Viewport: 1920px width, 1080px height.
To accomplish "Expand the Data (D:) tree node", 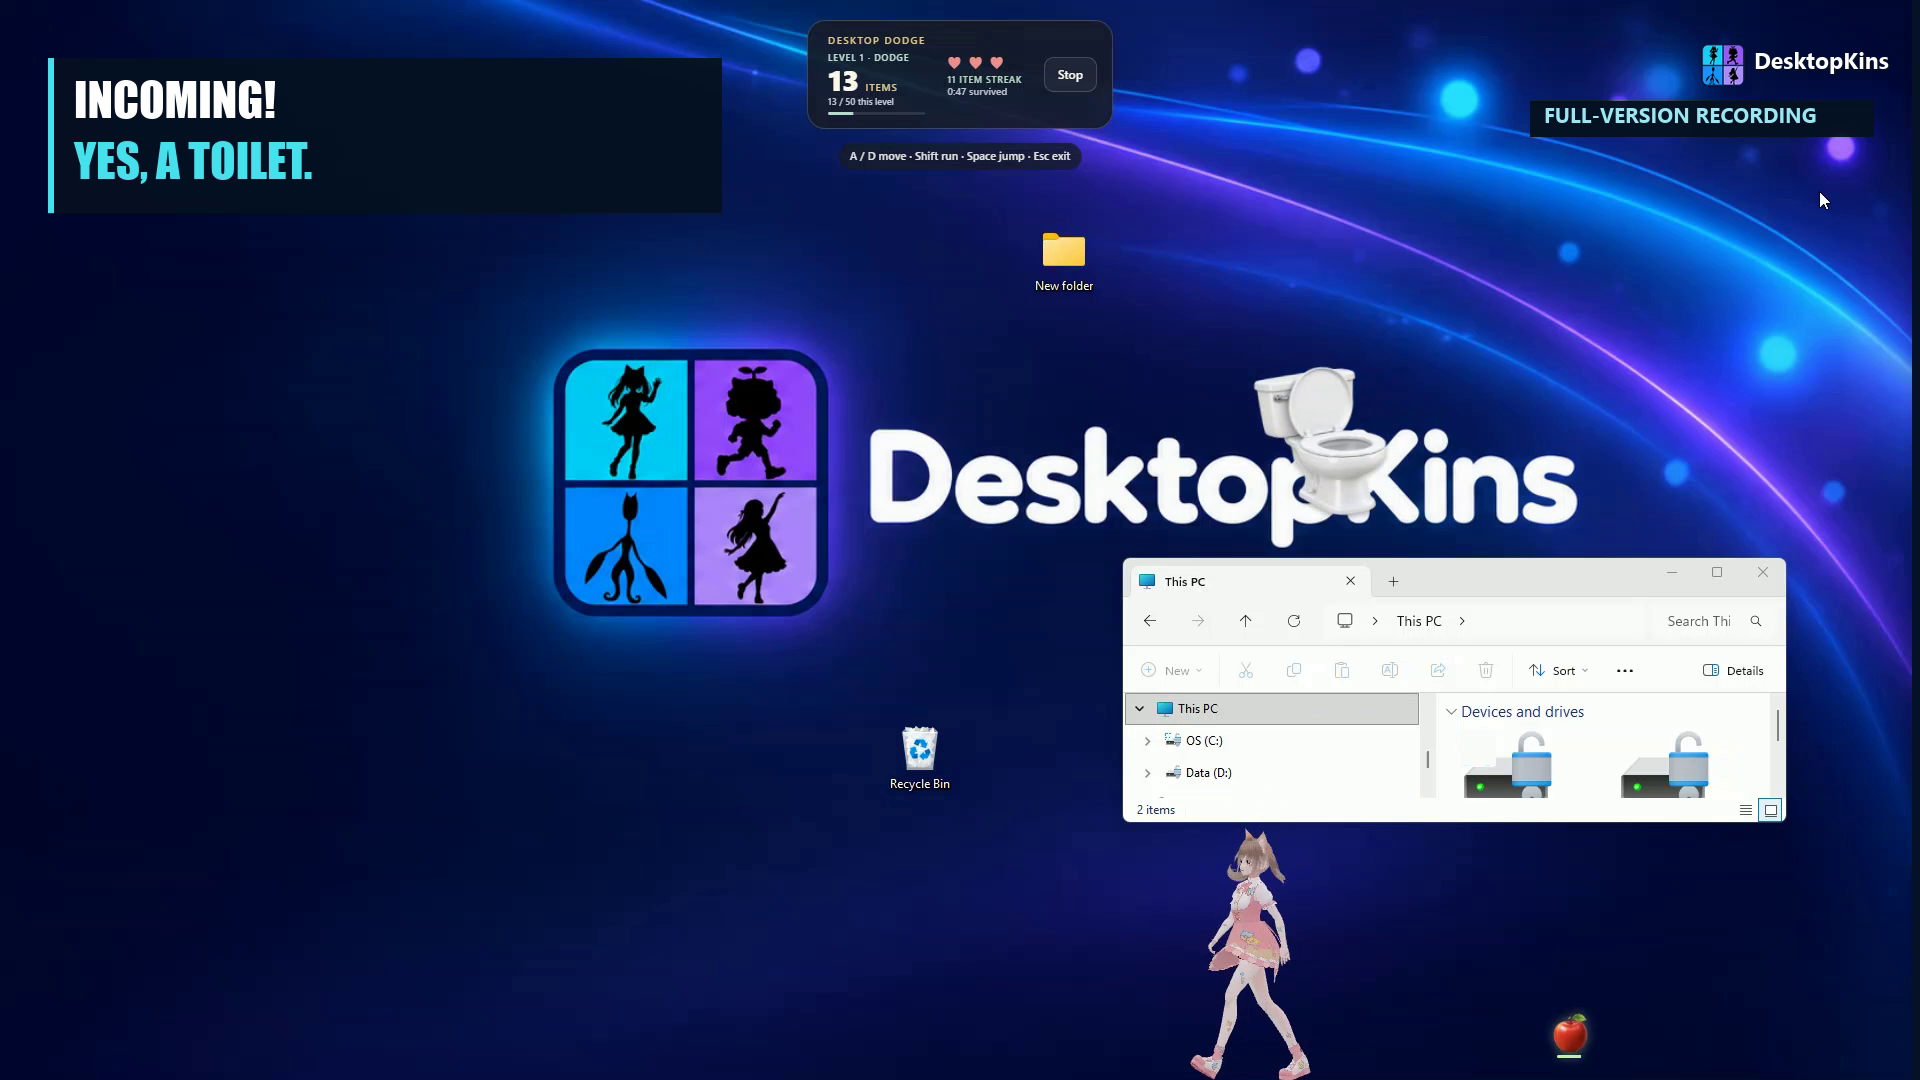I will click(x=1147, y=773).
